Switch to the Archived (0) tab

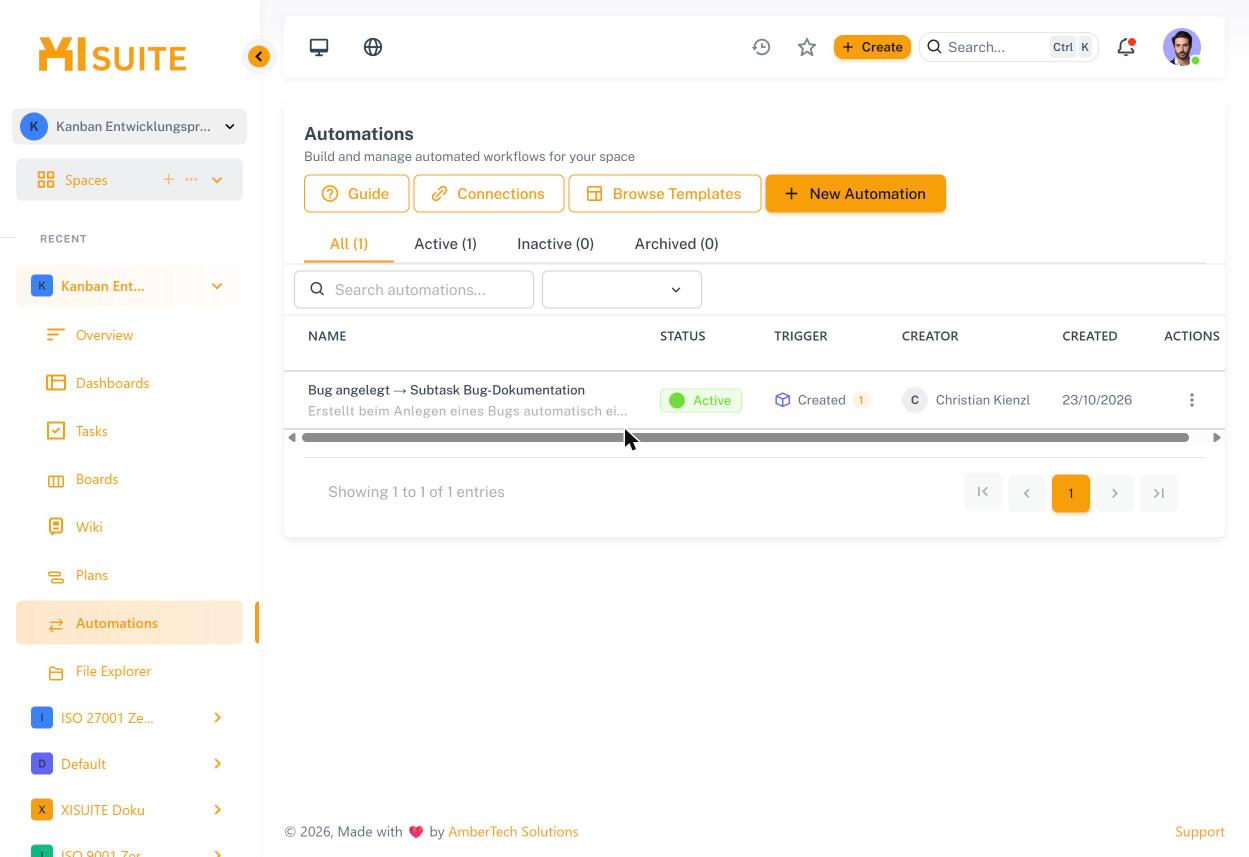click(x=676, y=244)
